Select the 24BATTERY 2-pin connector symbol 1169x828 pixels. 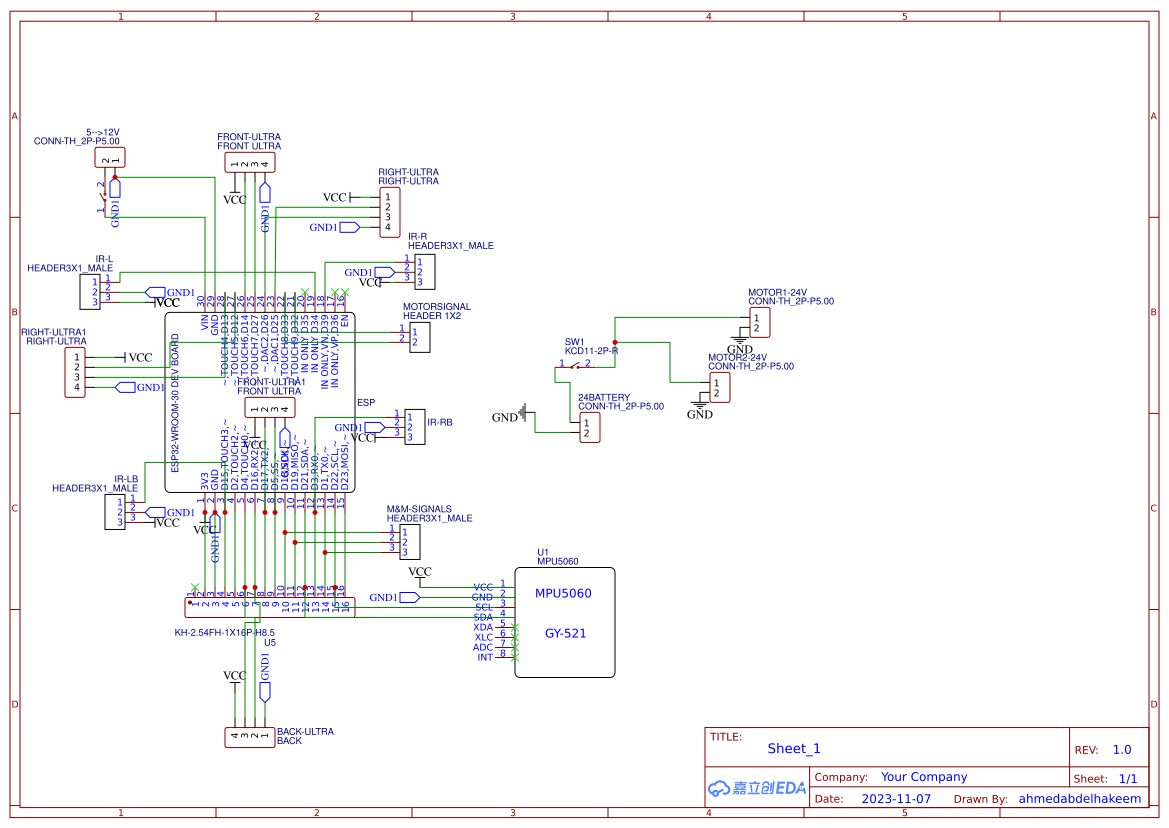(588, 429)
